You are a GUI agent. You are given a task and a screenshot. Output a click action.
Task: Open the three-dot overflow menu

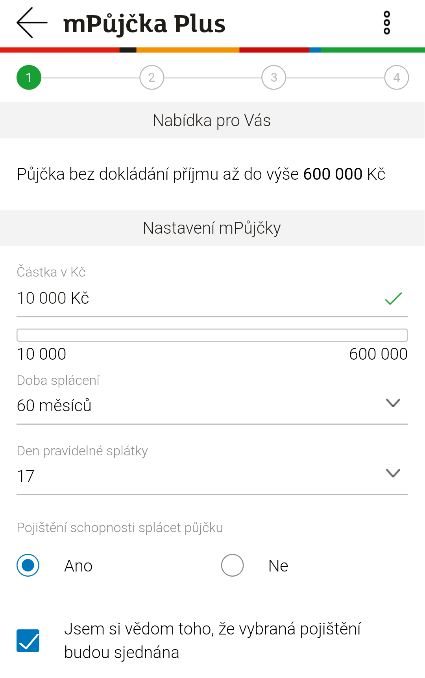click(387, 23)
